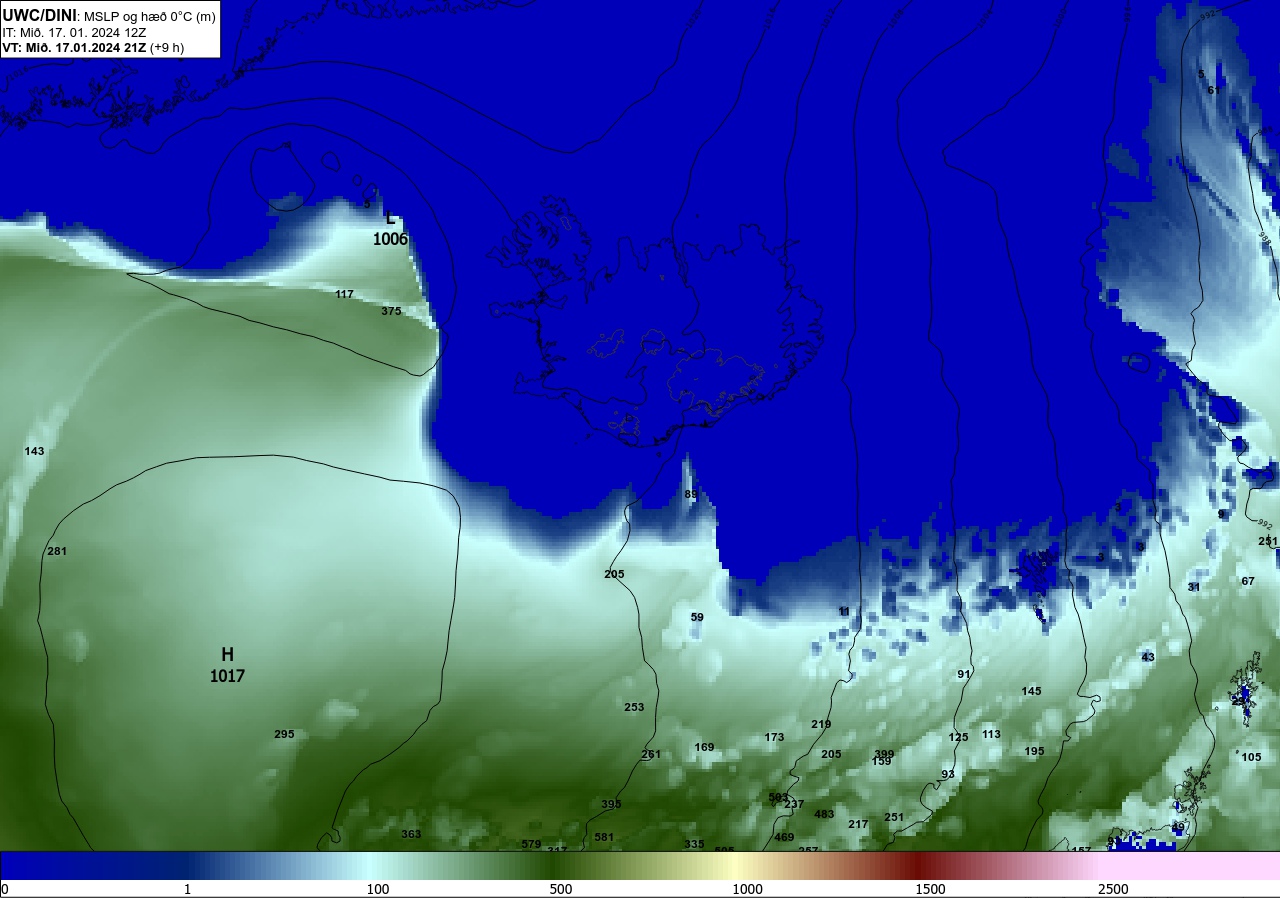This screenshot has height=898, width=1280.
Task: Select the height value 113
Action: [x=991, y=734]
